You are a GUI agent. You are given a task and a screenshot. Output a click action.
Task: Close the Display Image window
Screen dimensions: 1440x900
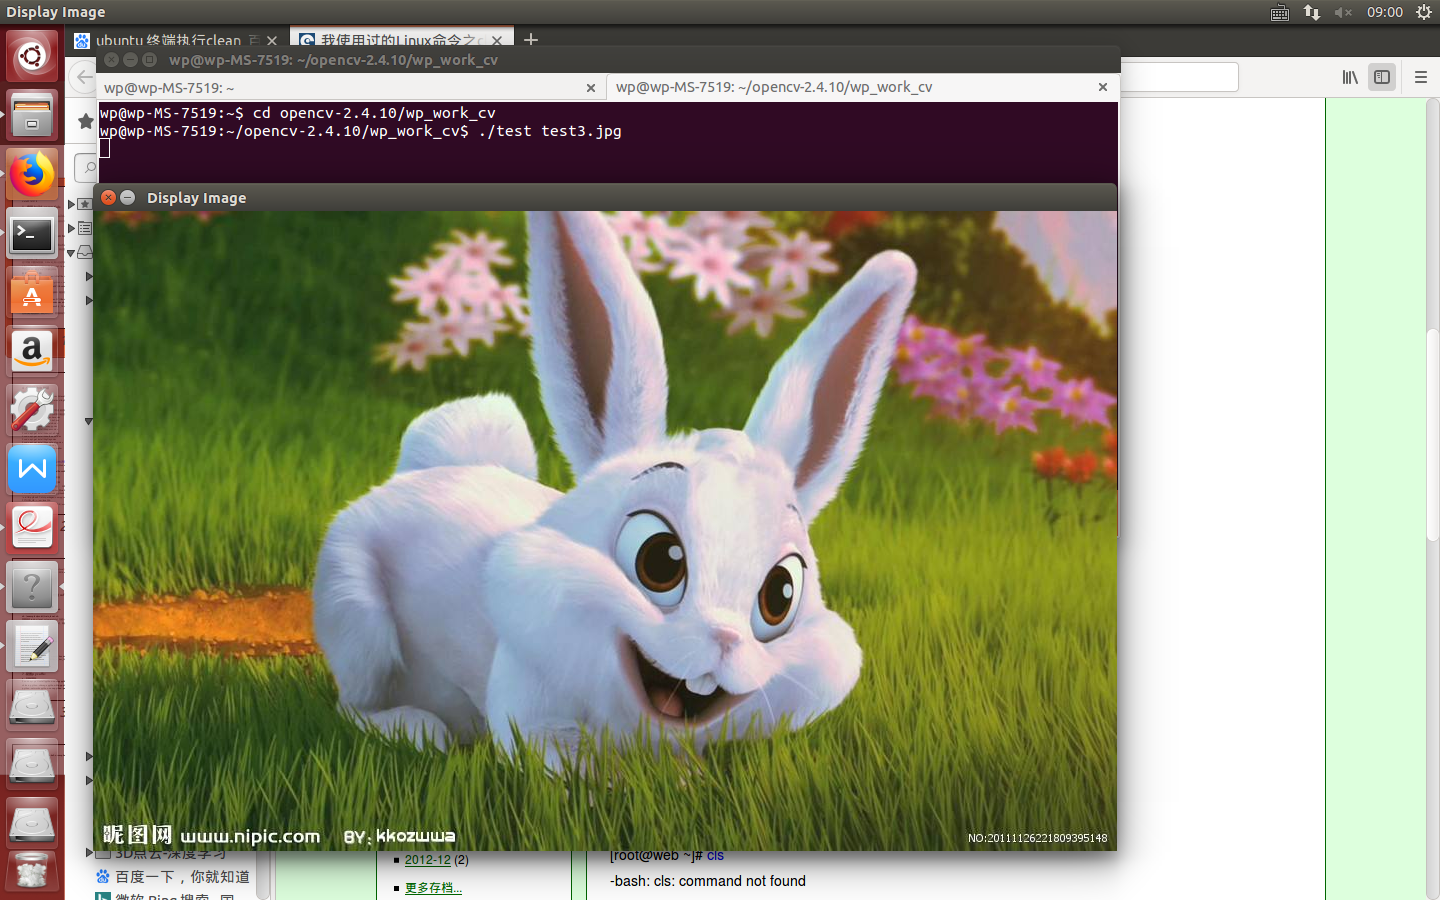click(x=109, y=198)
